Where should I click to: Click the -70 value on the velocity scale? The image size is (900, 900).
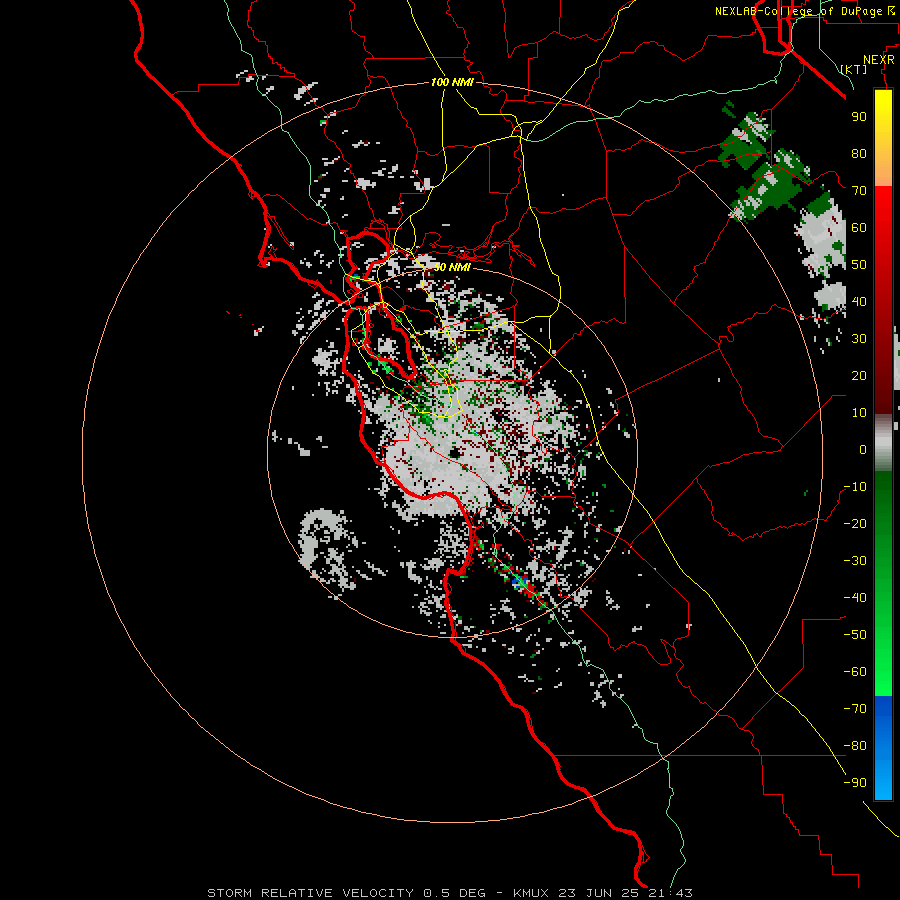(x=855, y=709)
